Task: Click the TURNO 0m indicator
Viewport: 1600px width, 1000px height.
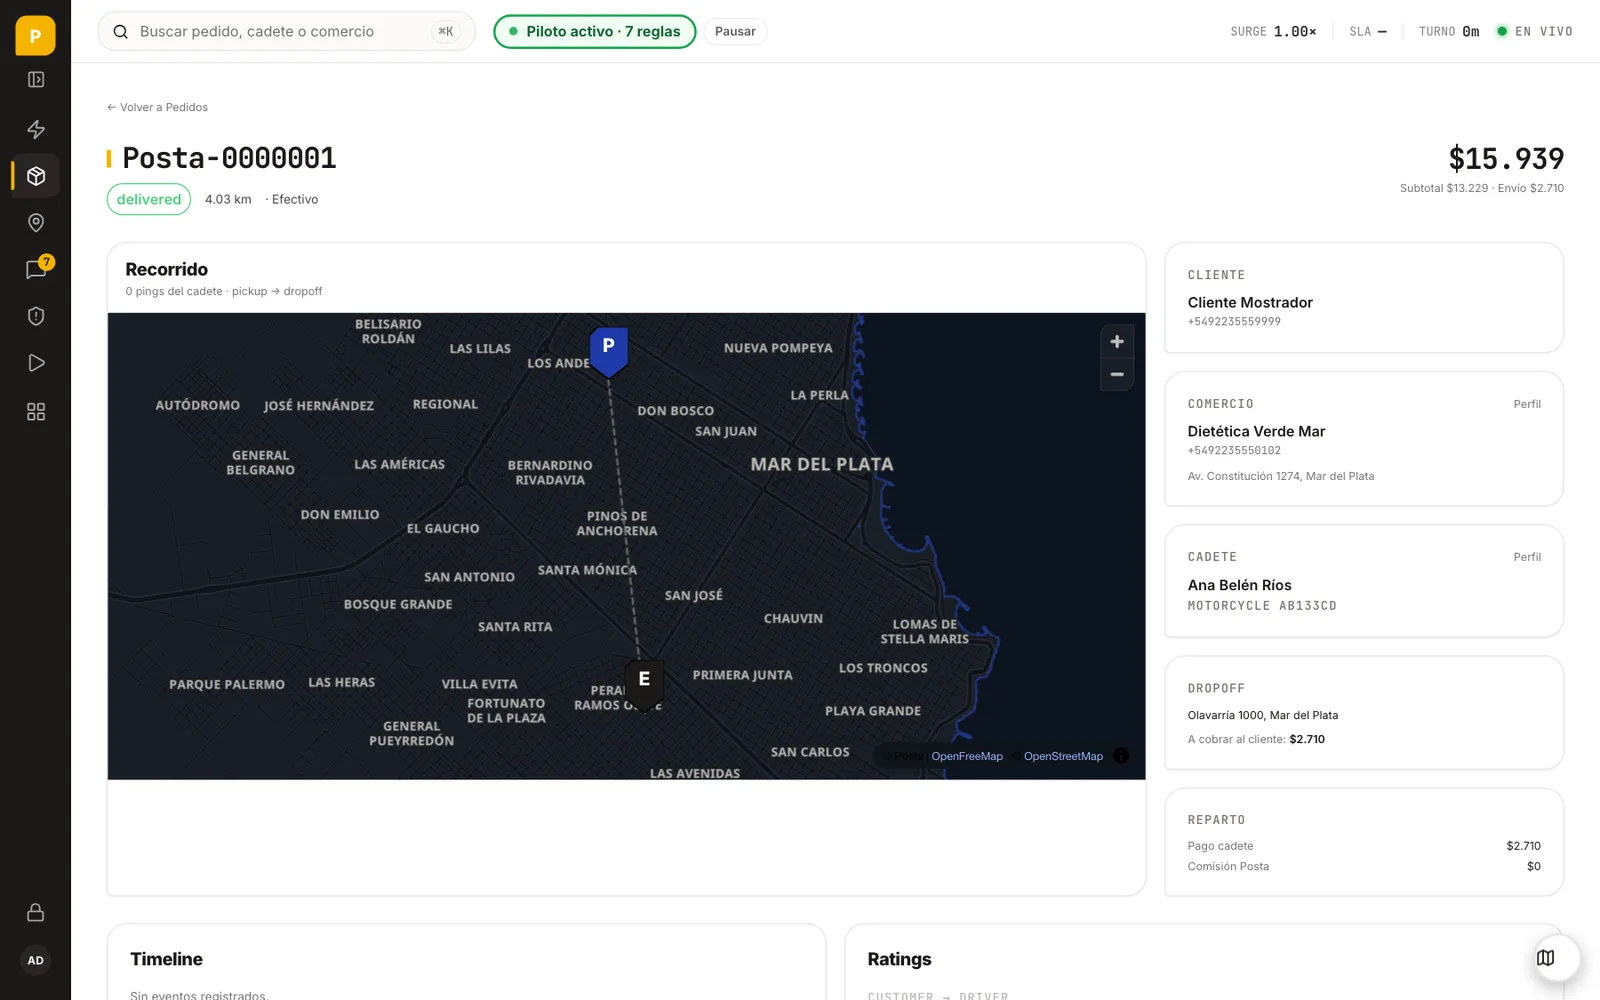Action: [x=1448, y=32]
